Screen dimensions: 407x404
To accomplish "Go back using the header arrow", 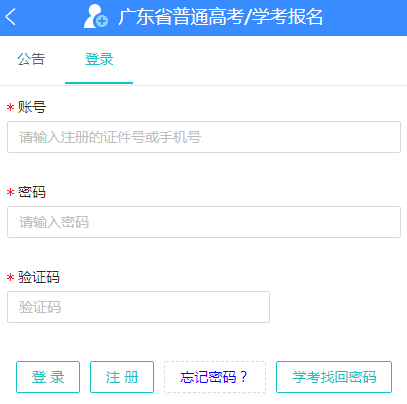I will coord(11,17).
